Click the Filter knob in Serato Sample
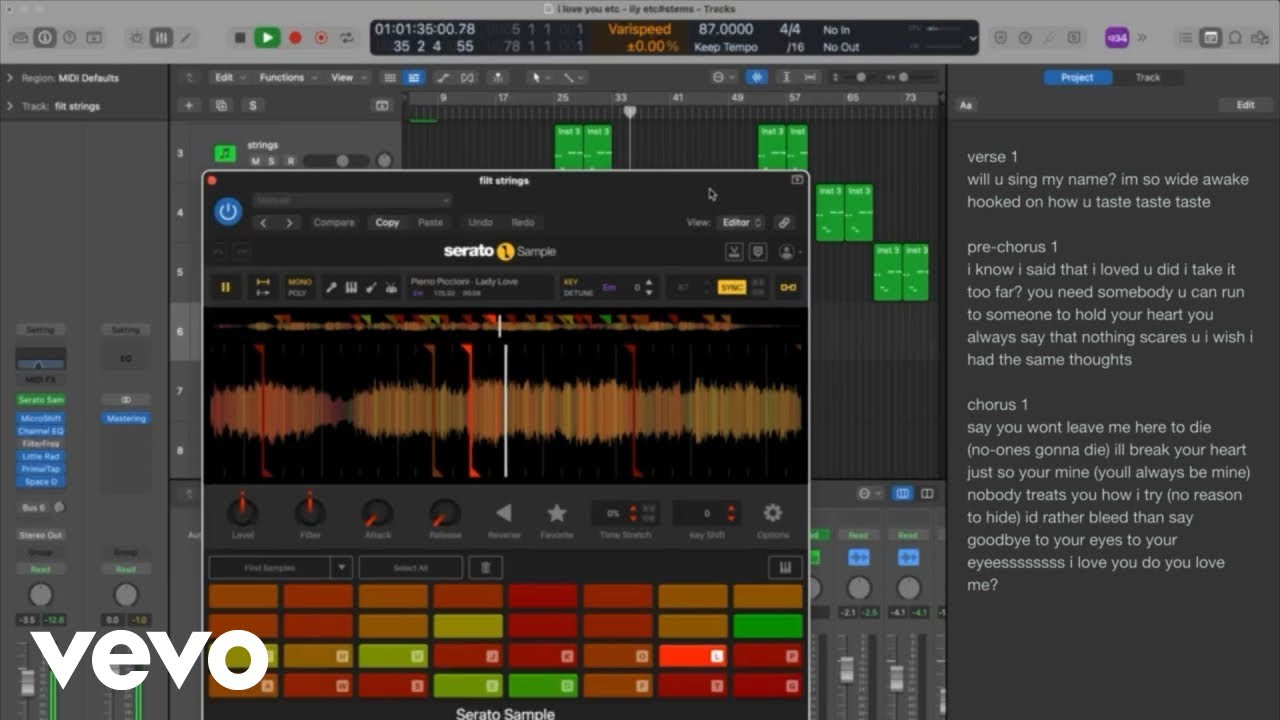Image resolution: width=1280 pixels, height=720 pixels. (310, 512)
